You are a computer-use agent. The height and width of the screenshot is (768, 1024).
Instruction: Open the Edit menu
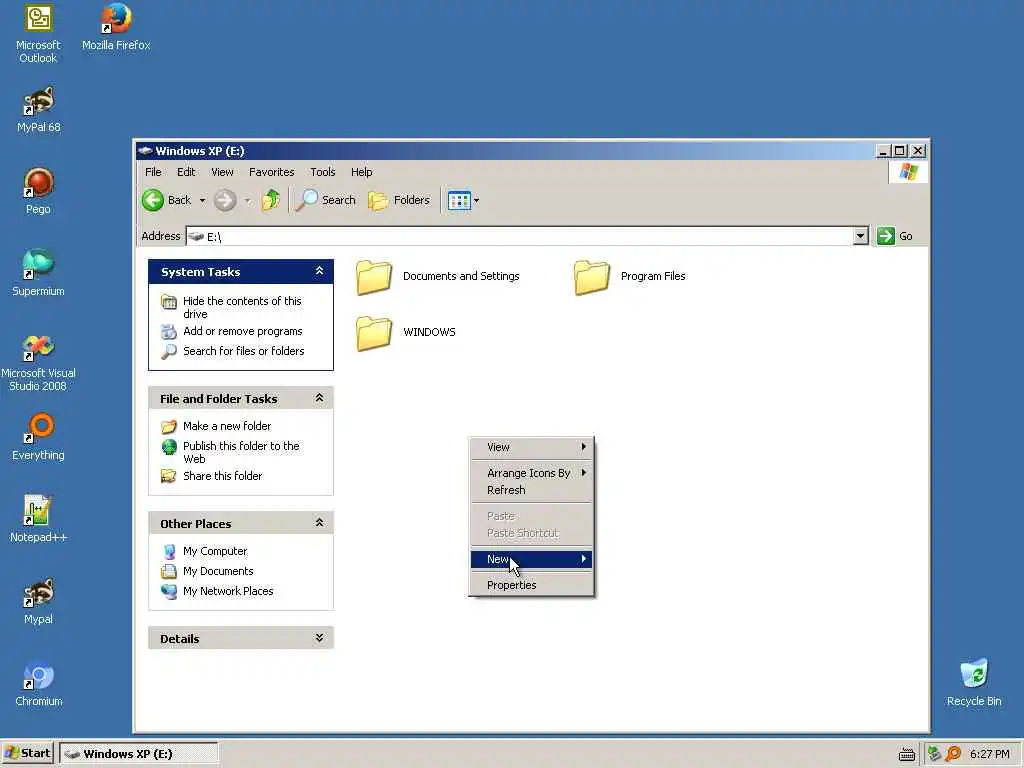point(186,172)
